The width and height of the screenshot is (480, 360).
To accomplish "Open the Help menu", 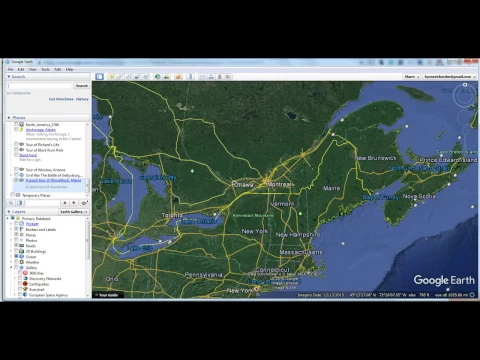I will [69, 69].
